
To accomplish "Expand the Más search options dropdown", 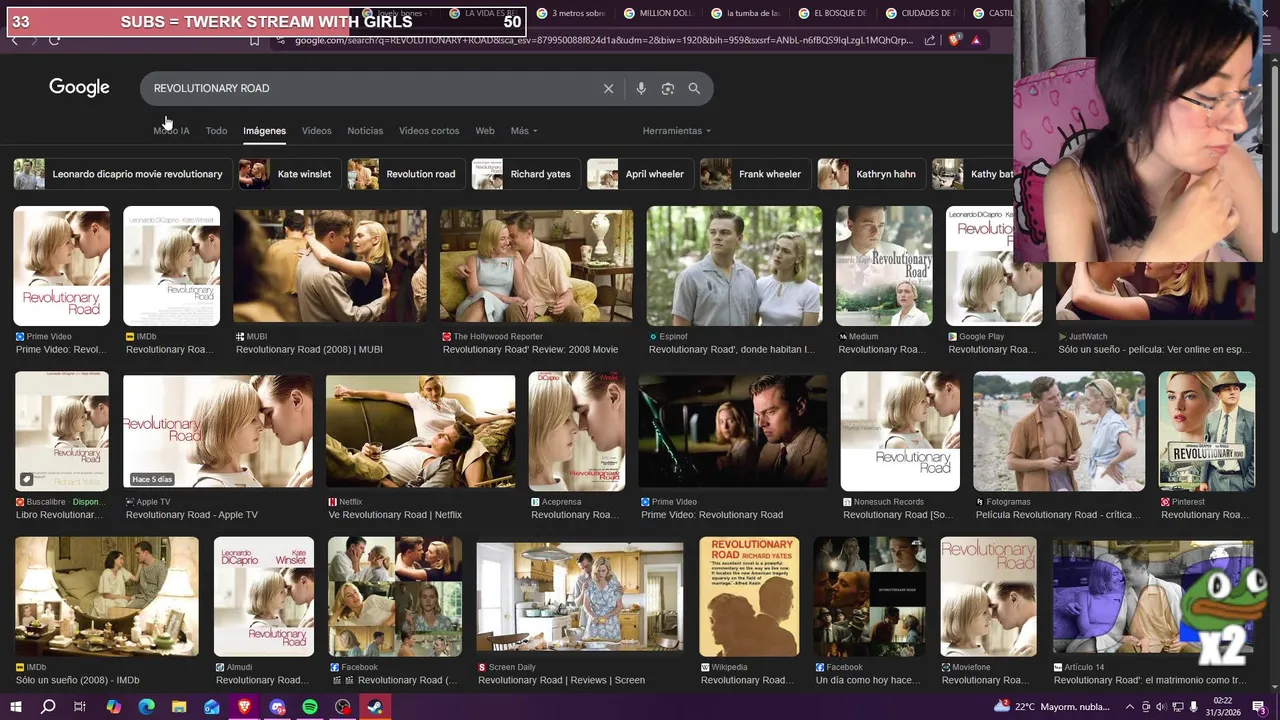I will tap(524, 131).
